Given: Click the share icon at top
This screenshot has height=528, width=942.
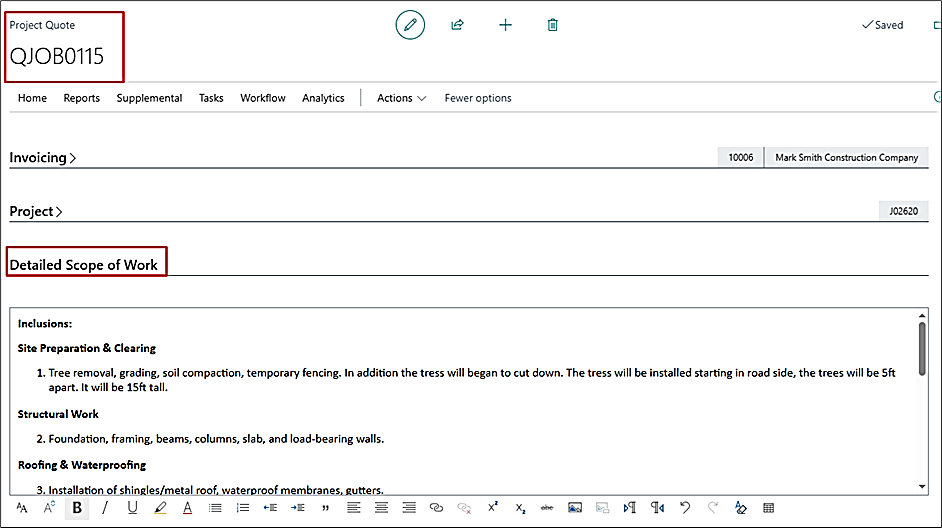Looking at the screenshot, I should (x=458, y=25).
